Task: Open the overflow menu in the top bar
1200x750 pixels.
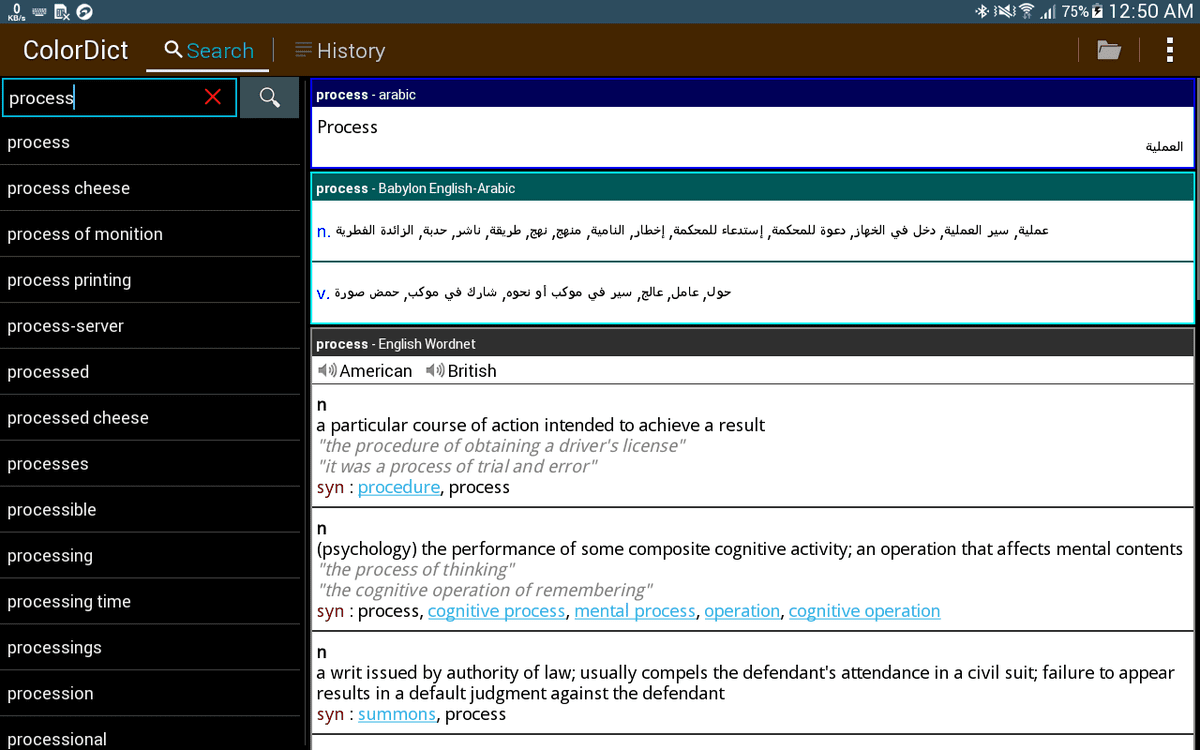Action: click(x=1169, y=50)
